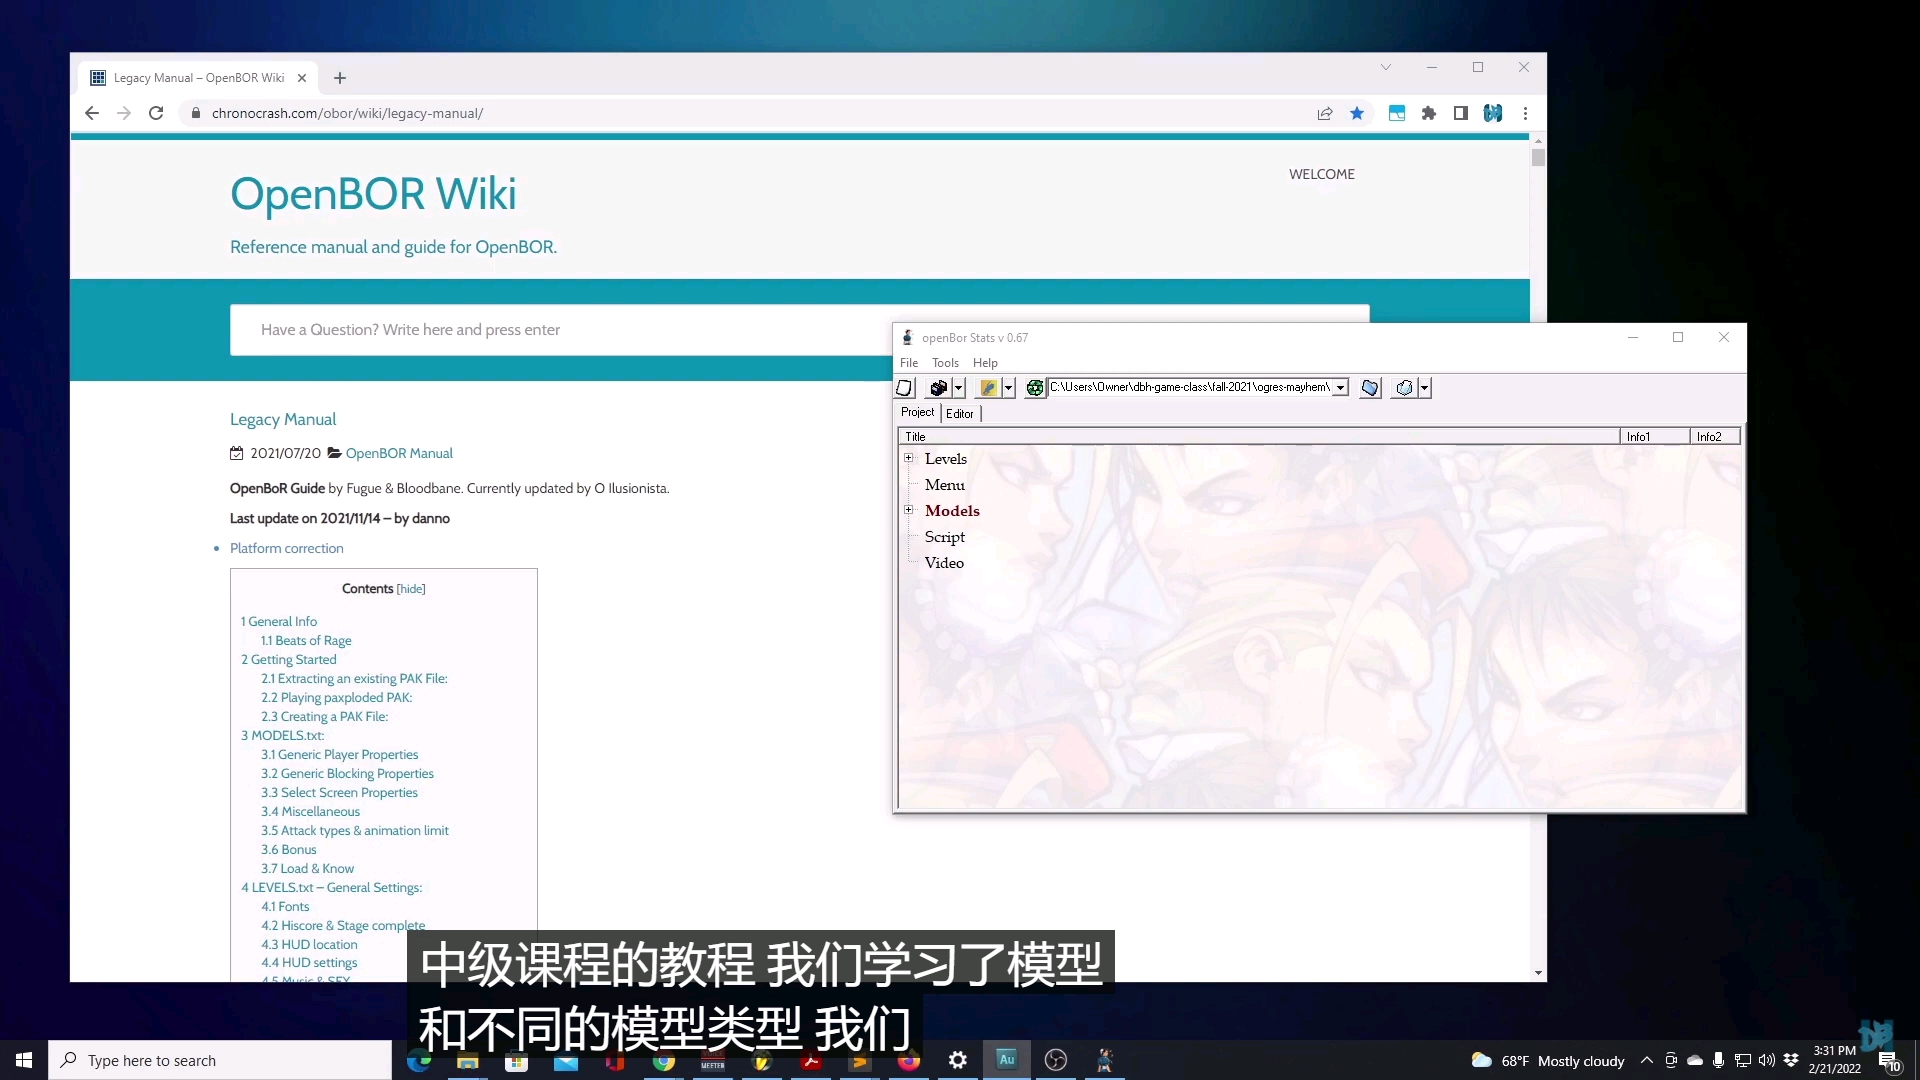
Task: Open Chrome three-dot menu
Action: pyautogui.click(x=1525, y=113)
